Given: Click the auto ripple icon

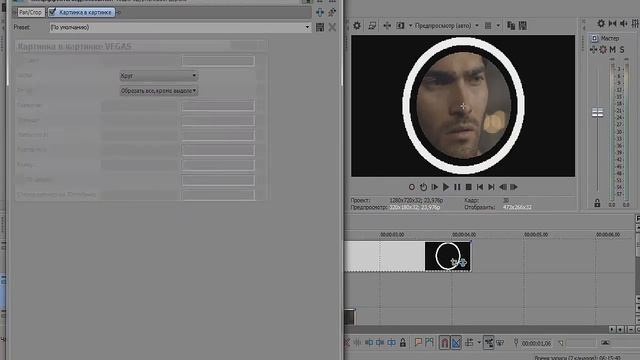Looking at the screenshot, I should 469,343.
